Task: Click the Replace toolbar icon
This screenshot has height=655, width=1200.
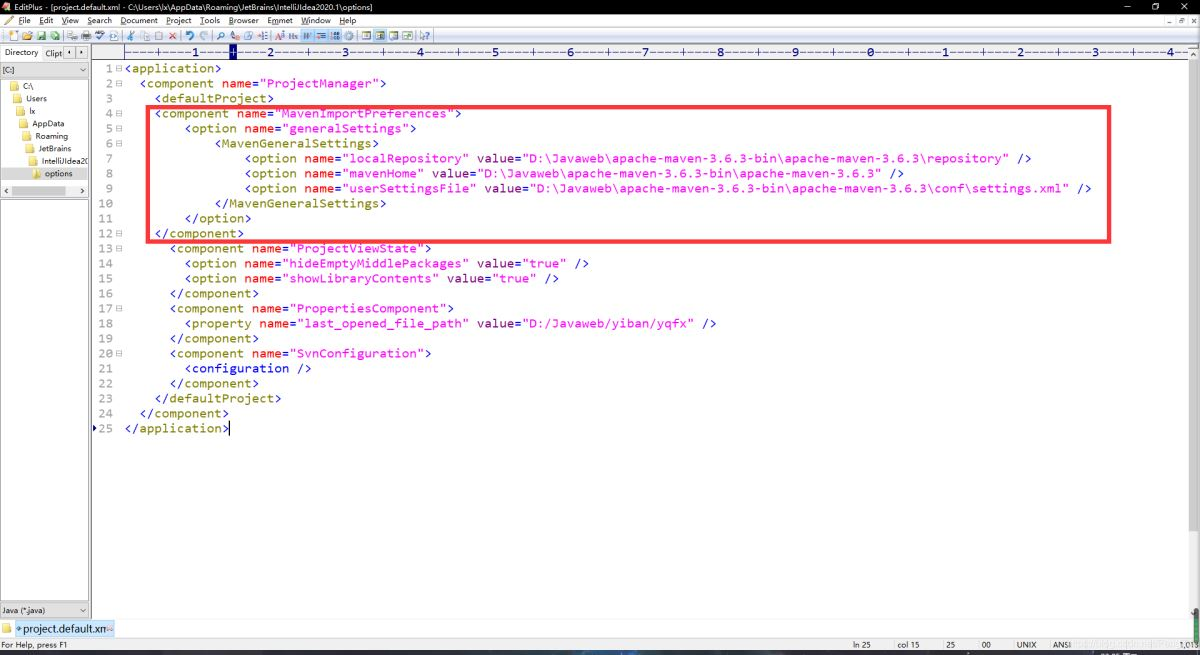Action: [x=234, y=36]
